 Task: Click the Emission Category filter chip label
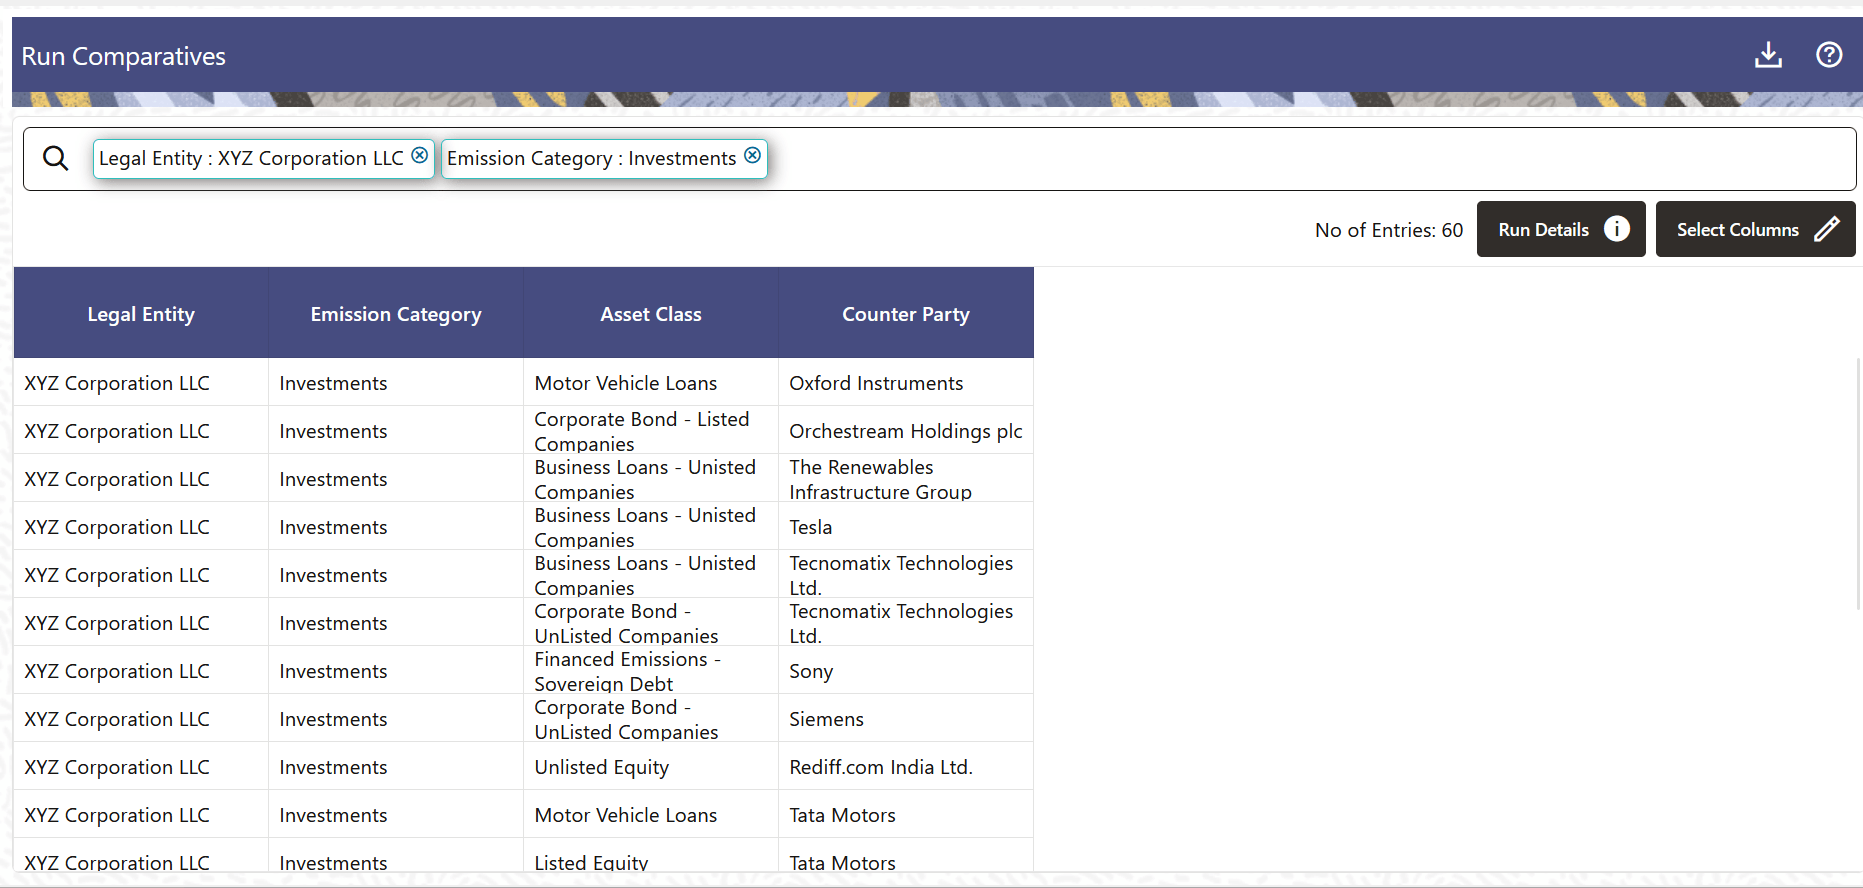(591, 158)
